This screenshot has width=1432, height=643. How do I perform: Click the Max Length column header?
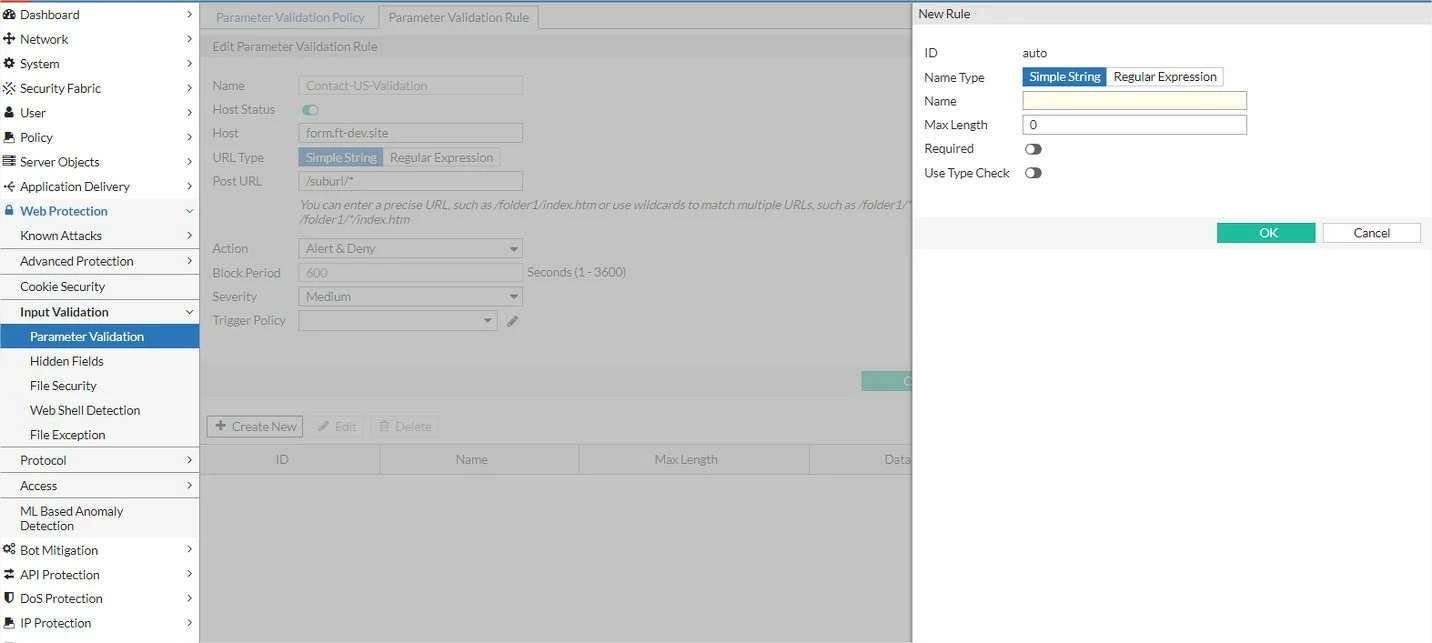[x=686, y=459]
